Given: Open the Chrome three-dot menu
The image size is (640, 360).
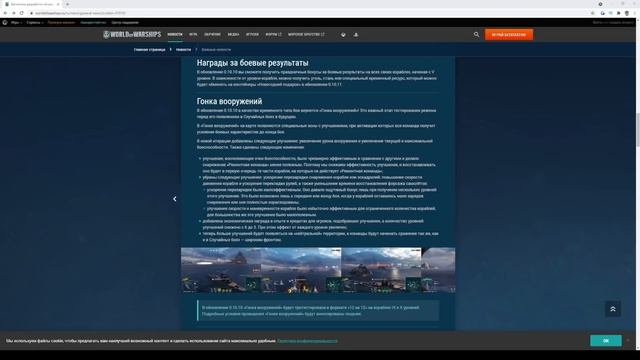Looking at the screenshot, I should (635, 13).
